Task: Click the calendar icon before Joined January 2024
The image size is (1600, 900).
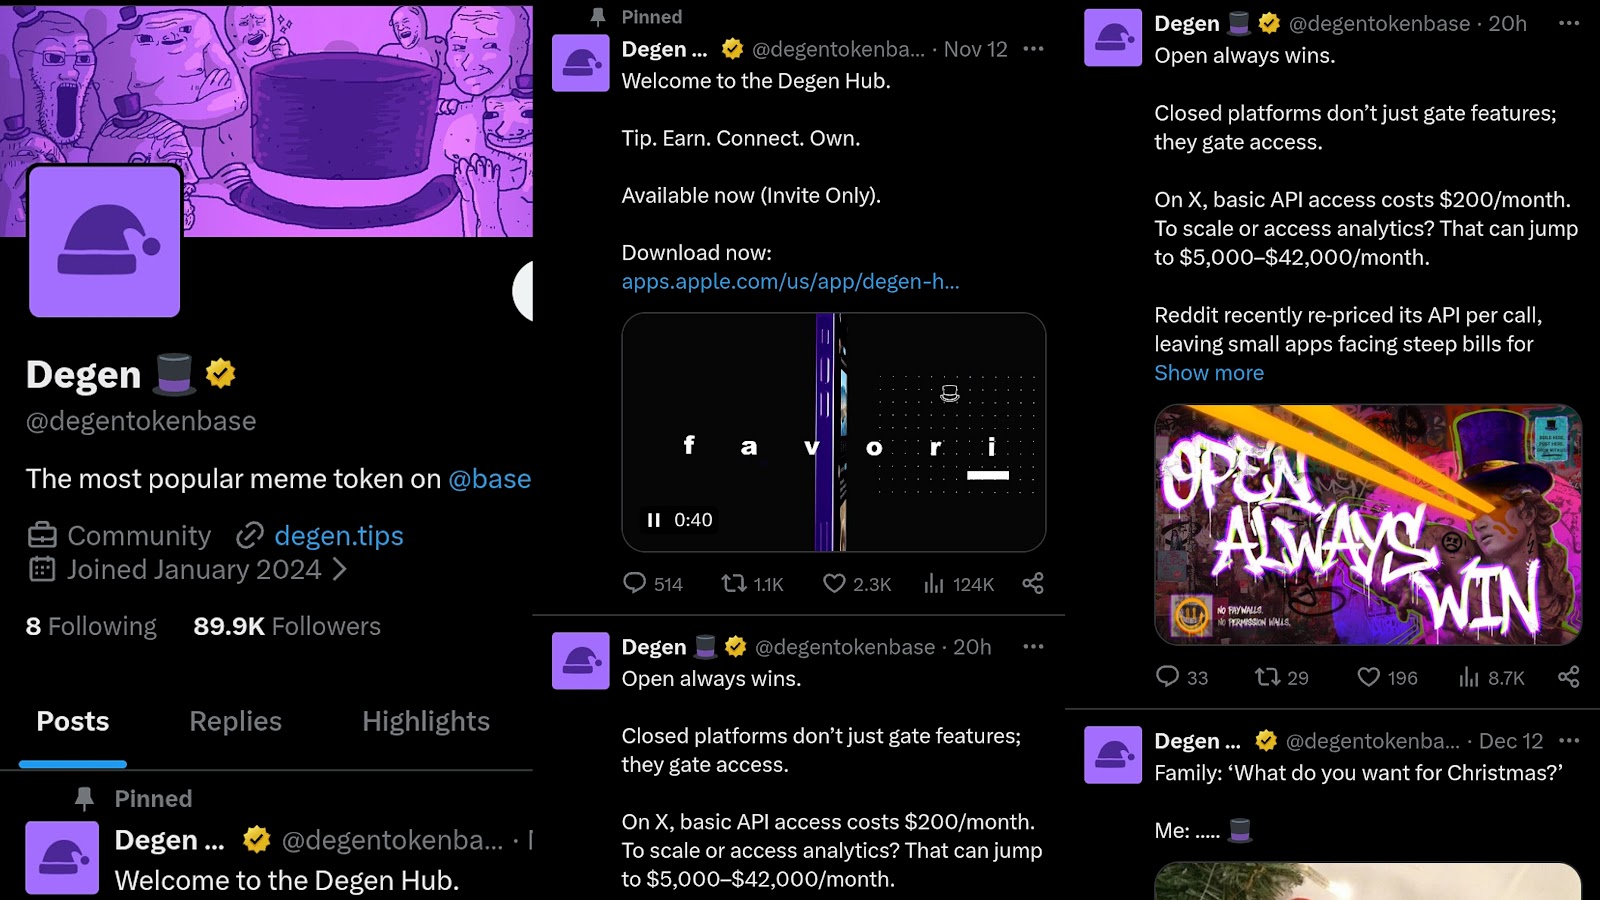Action: pyautogui.click(x=42, y=569)
